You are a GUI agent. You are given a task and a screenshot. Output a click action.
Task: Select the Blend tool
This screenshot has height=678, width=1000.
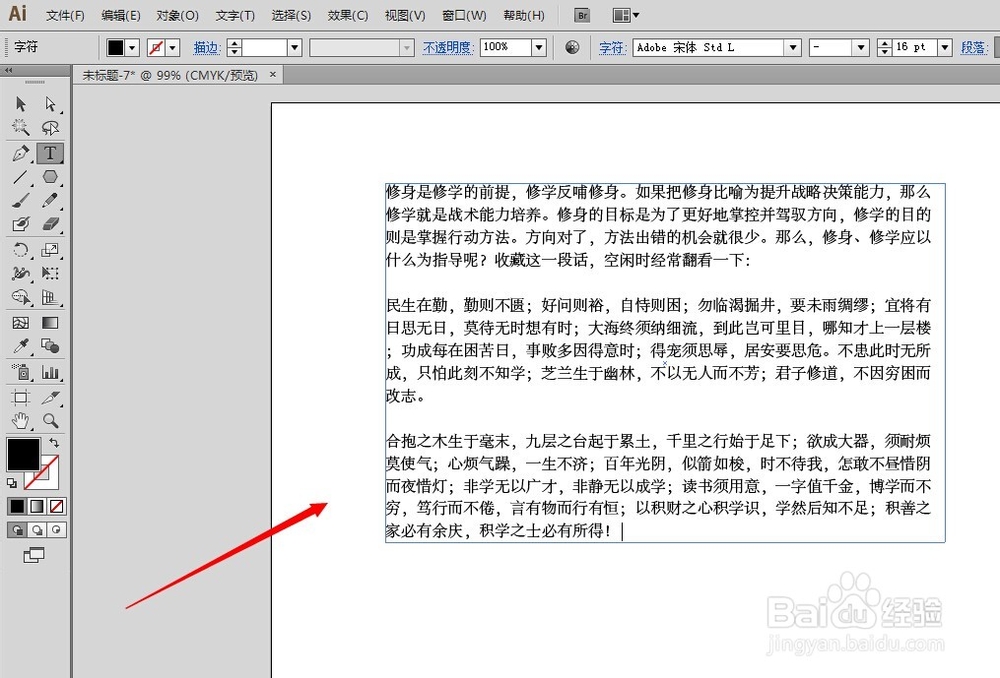[x=50, y=346]
